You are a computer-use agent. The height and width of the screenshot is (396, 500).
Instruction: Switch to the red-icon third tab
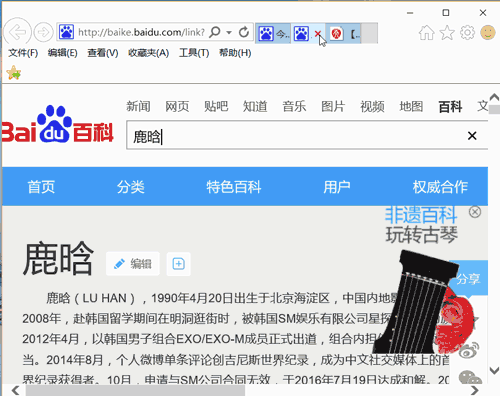343,33
